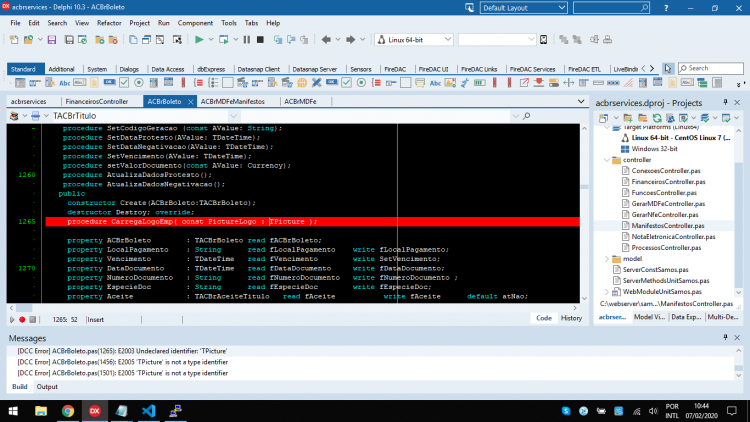Click the purple Save icon
Screen dimensions: 750x422
pyautogui.click(x=52, y=40)
